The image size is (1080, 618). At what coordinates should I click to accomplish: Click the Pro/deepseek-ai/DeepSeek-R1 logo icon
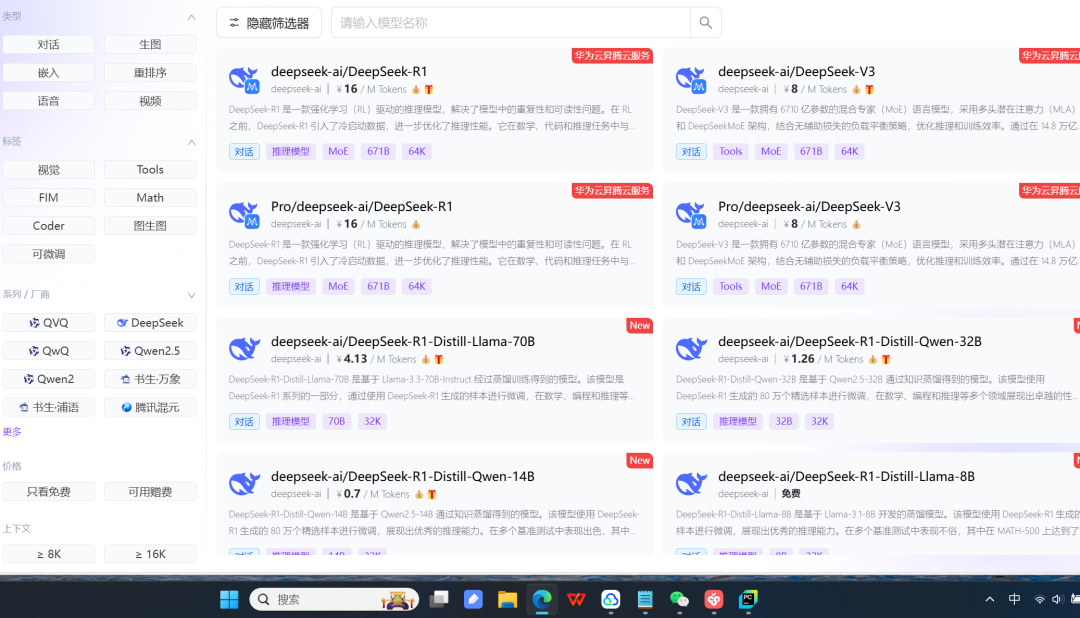tap(244, 214)
